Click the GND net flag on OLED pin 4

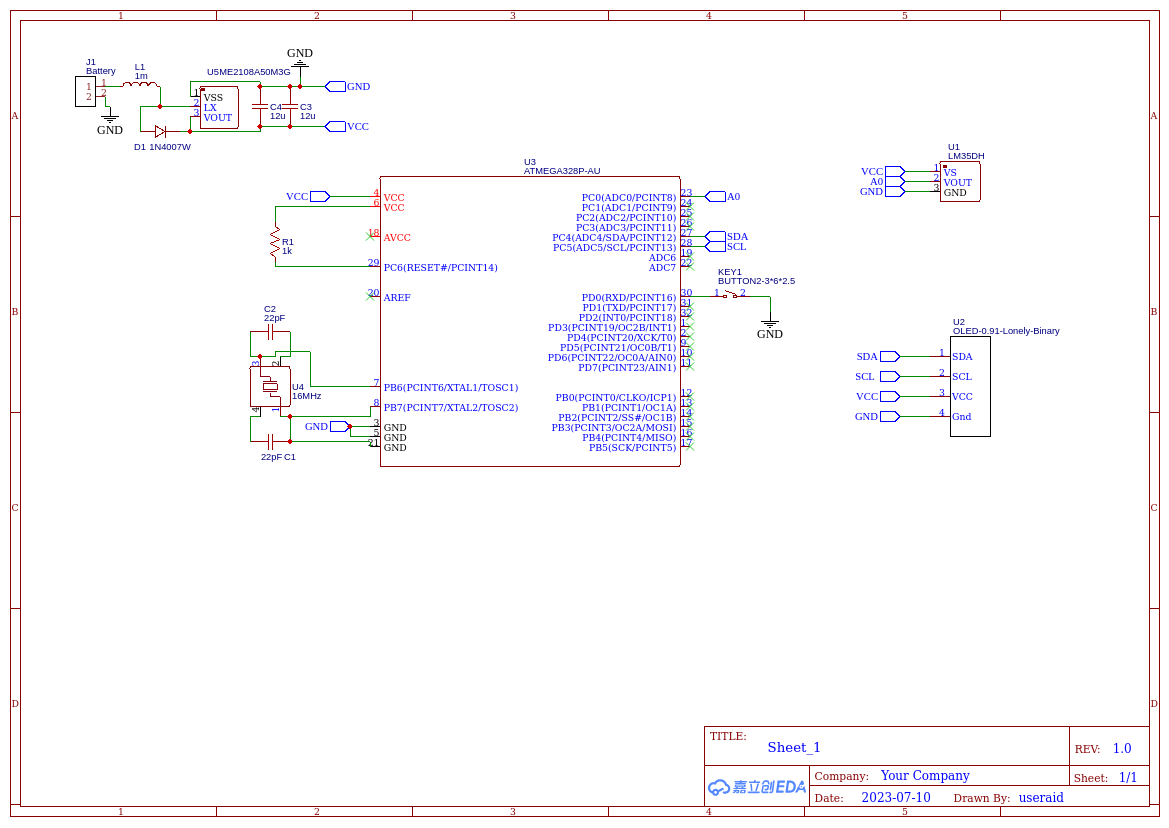click(x=877, y=417)
